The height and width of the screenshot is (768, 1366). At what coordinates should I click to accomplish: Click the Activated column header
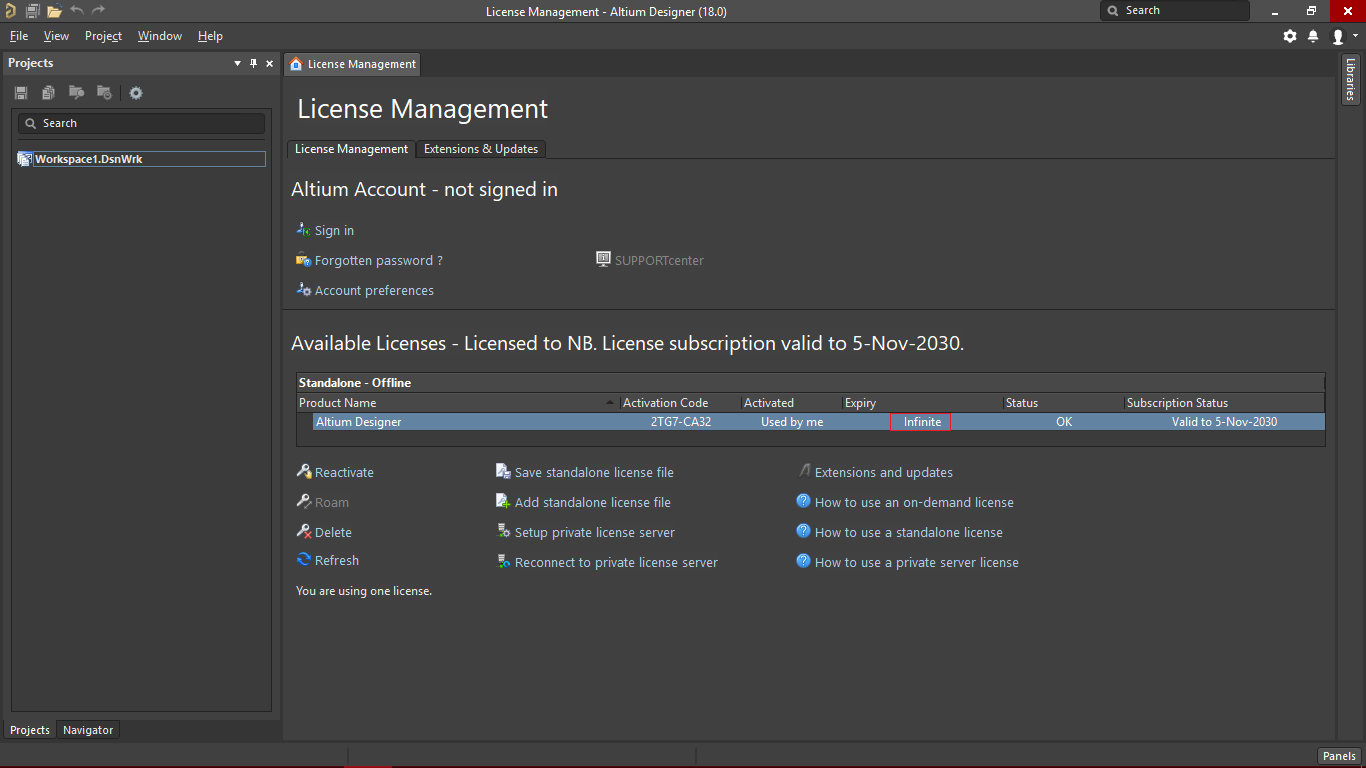tap(791, 403)
